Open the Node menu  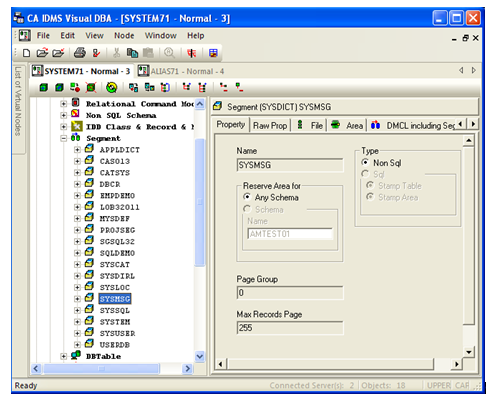tap(124, 36)
